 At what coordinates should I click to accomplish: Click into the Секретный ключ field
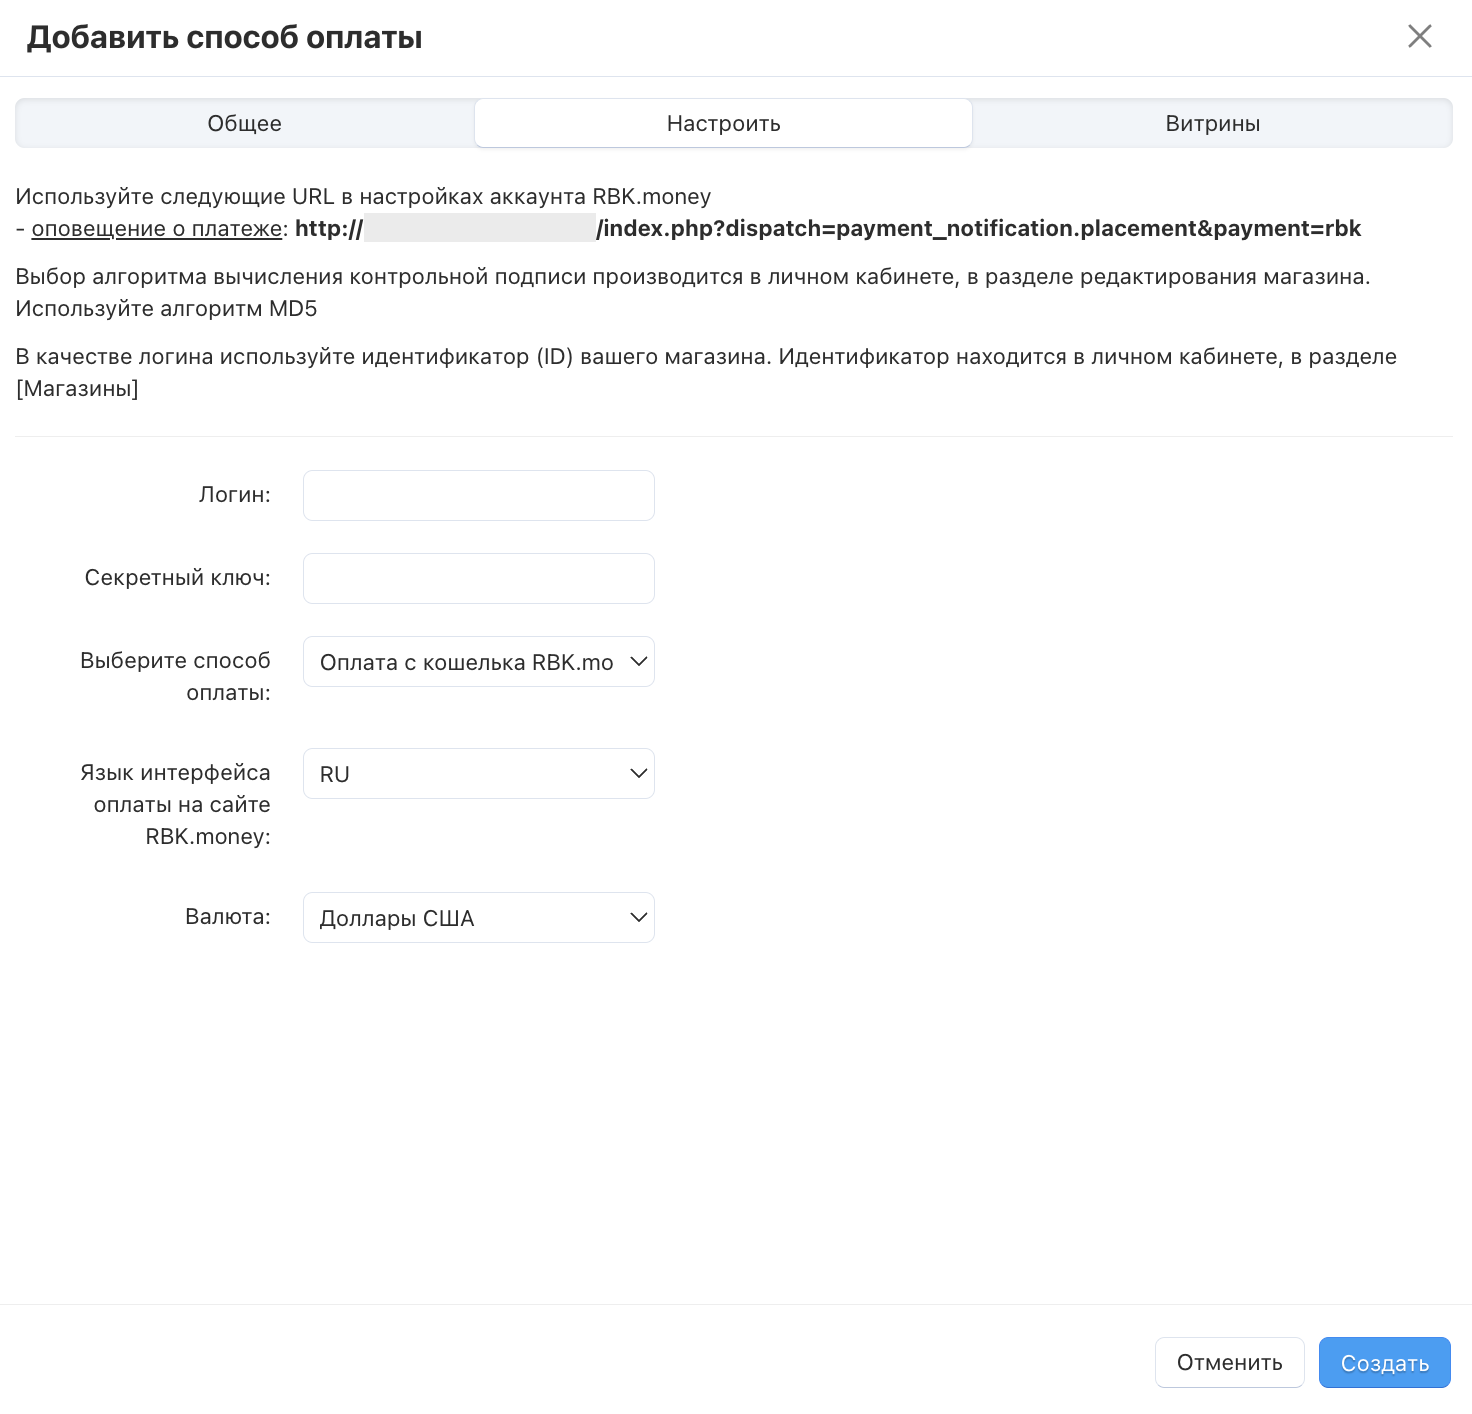coord(479,579)
